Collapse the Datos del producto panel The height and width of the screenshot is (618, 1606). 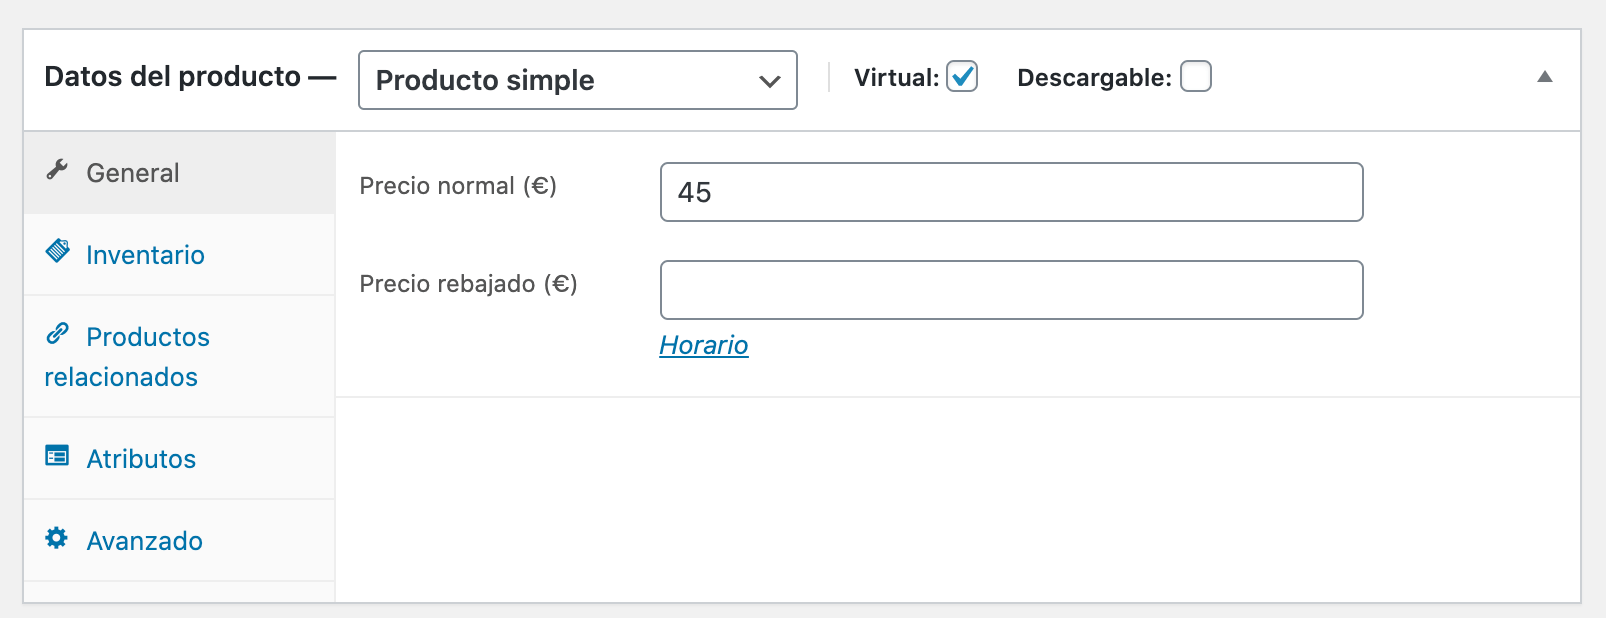[1545, 77]
